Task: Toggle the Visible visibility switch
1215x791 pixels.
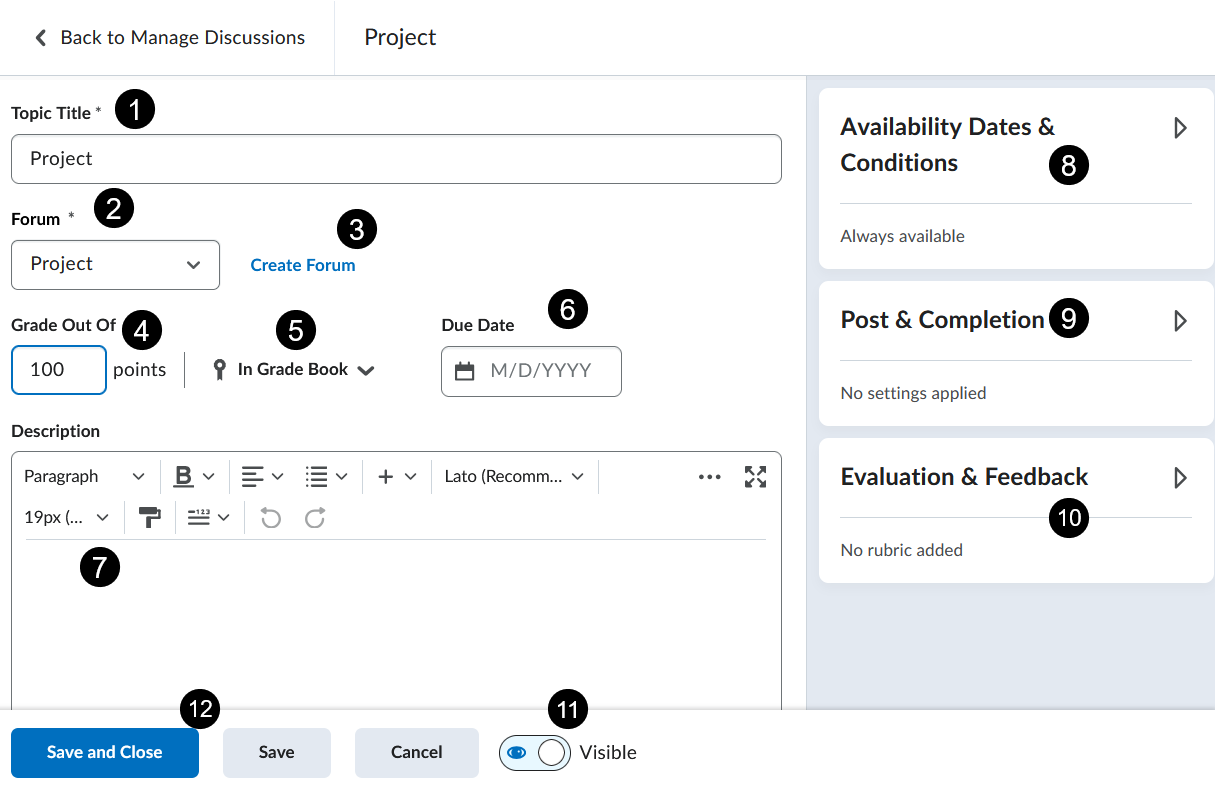Action: (535, 753)
